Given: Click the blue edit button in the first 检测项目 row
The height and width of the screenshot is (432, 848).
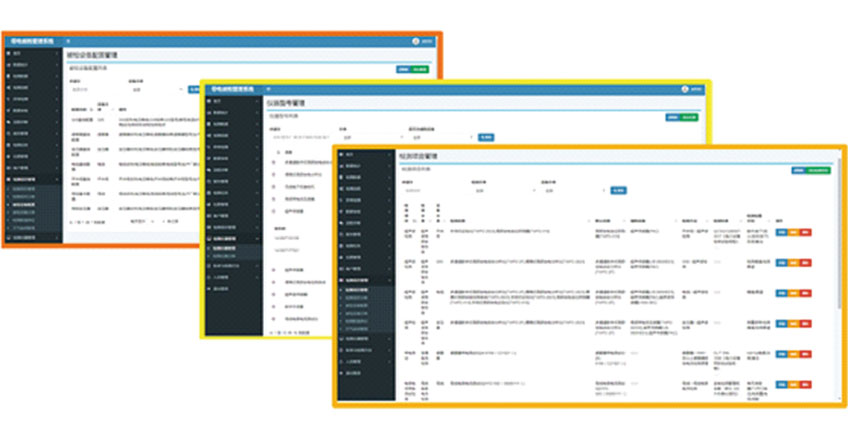Looking at the screenshot, I should pos(782,232).
